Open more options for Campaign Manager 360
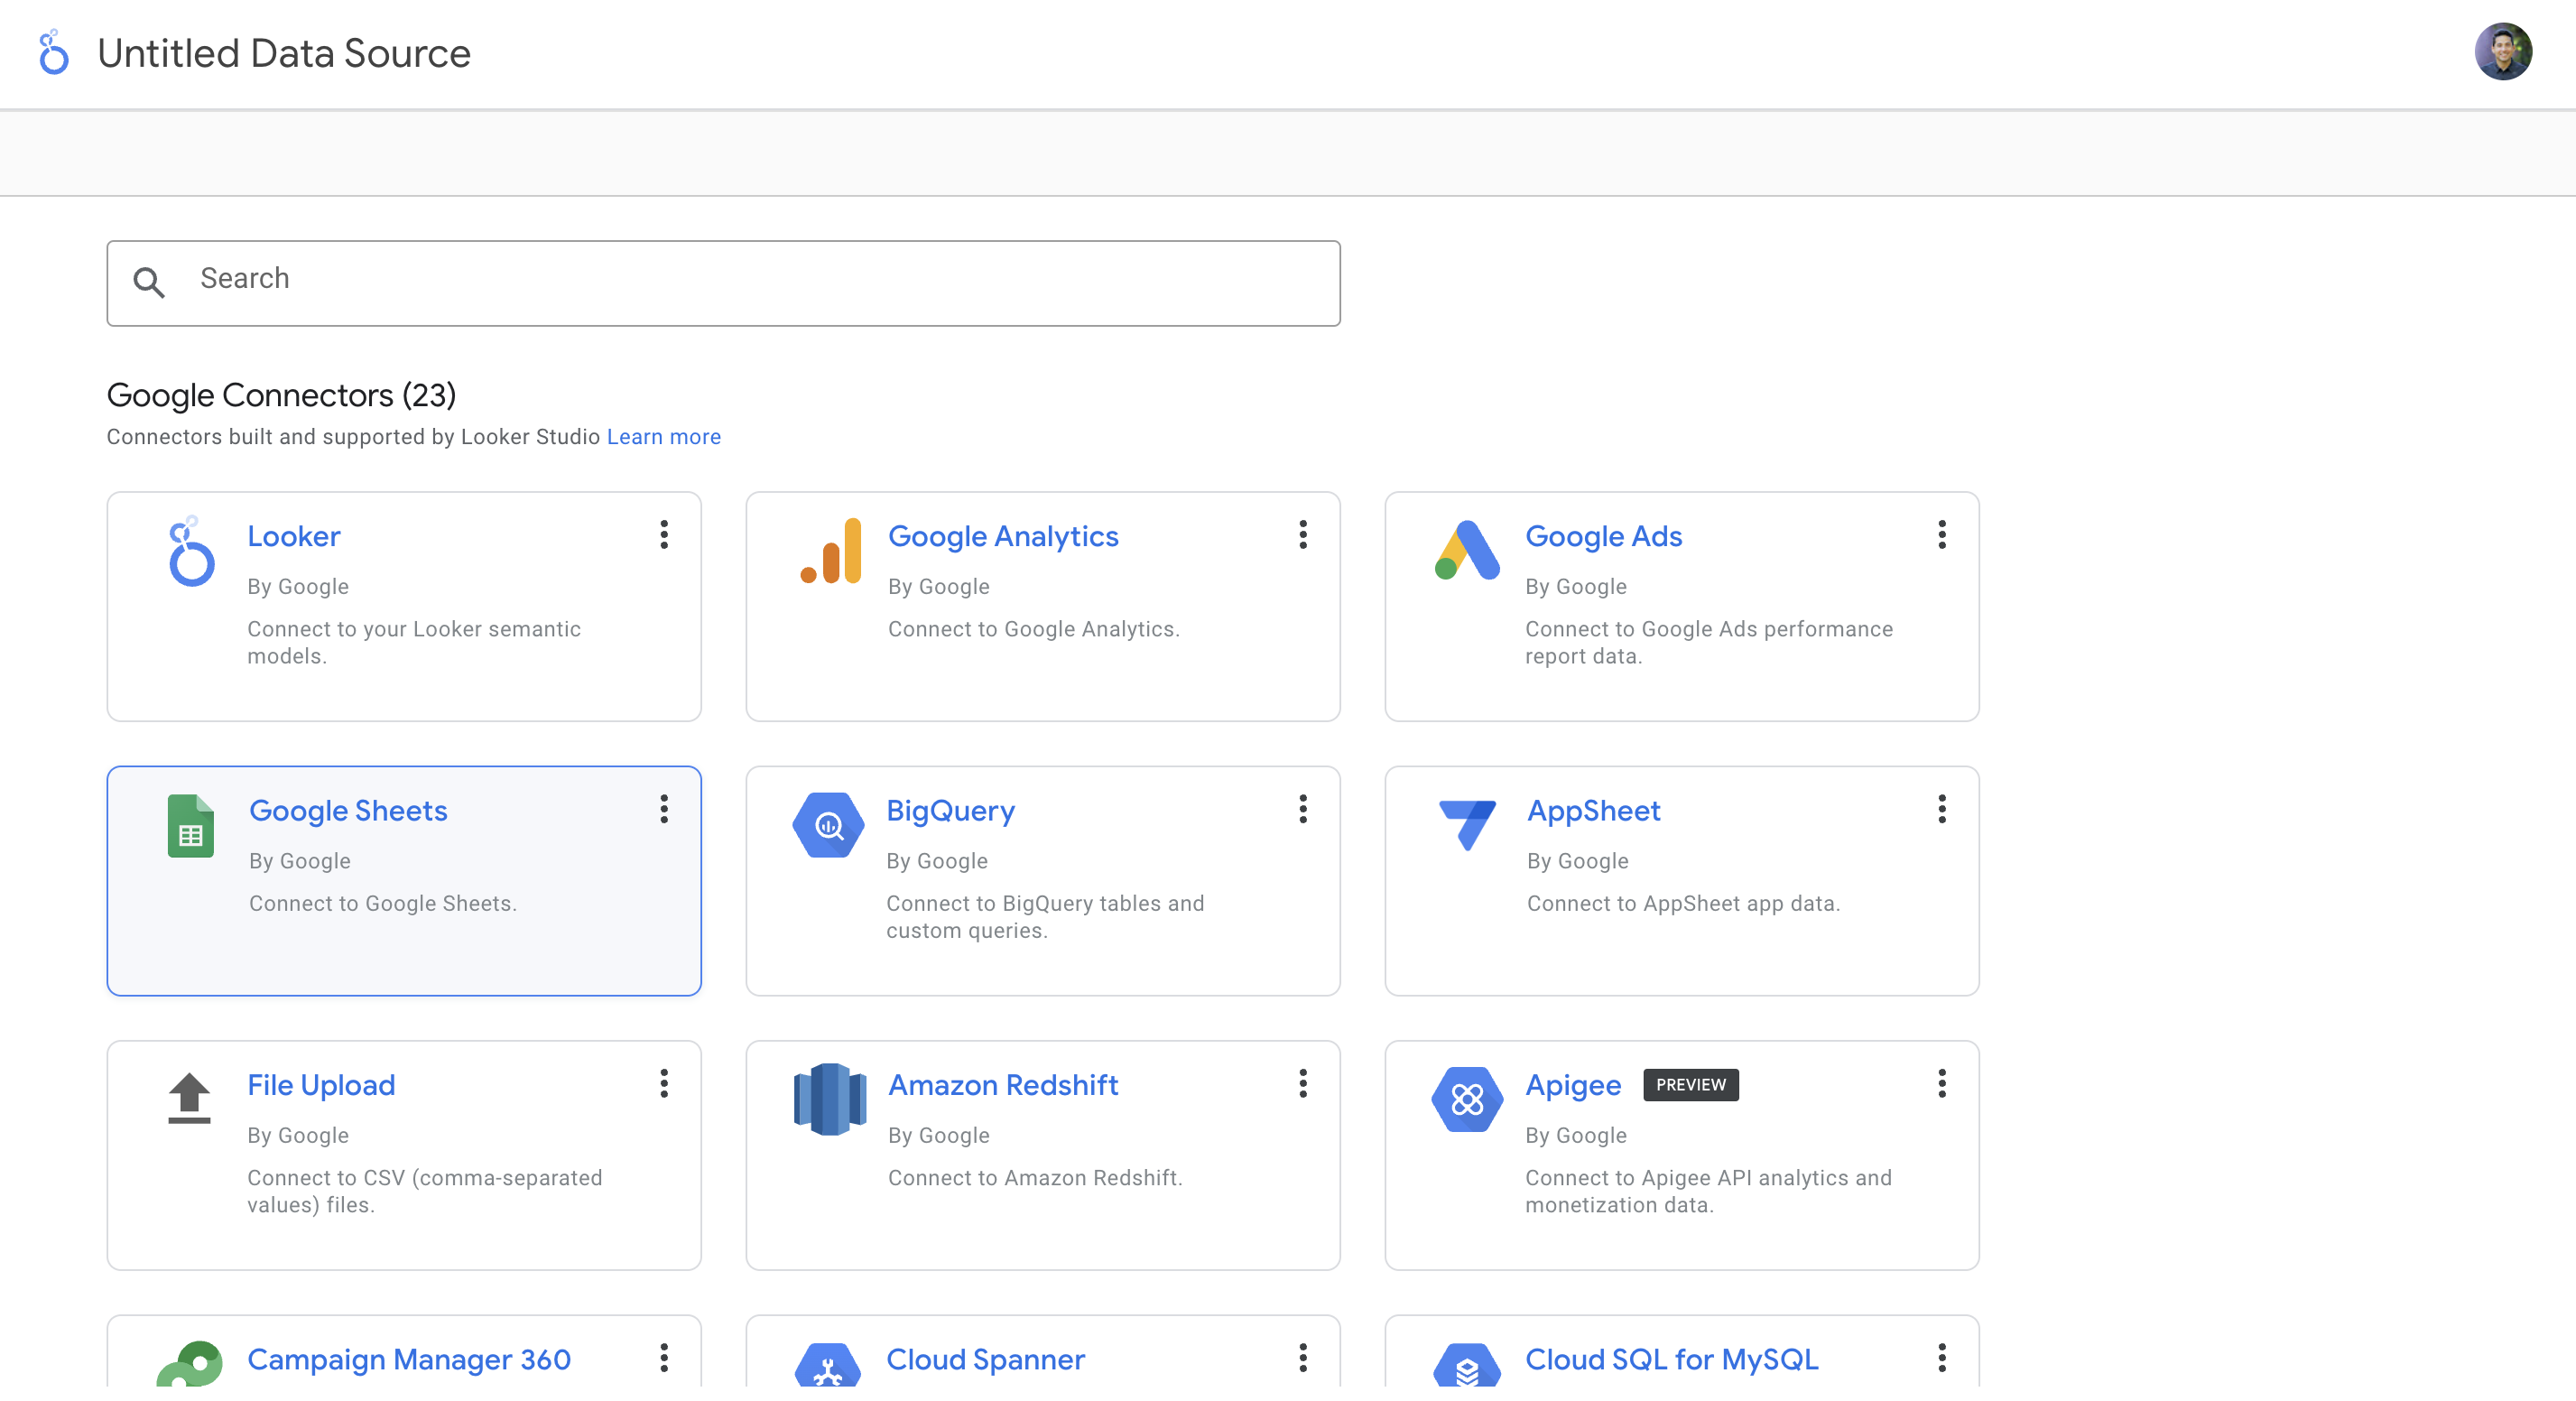The width and height of the screenshot is (2576, 1401). tap(664, 1358)
